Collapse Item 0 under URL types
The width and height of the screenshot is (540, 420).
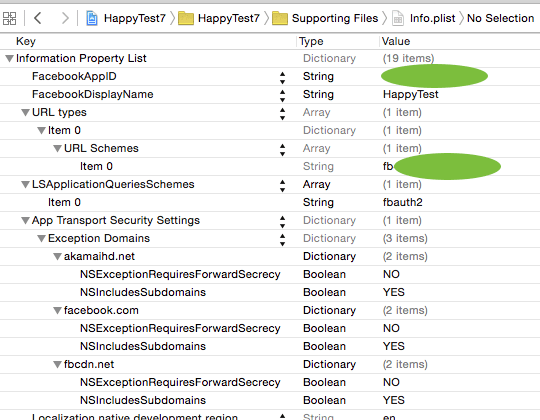(41, 130)
